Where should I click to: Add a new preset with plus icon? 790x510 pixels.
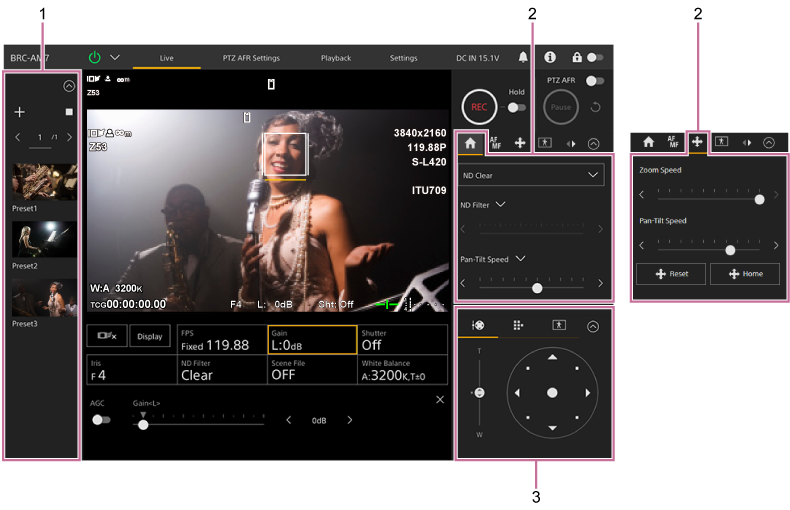pos(19,113)
